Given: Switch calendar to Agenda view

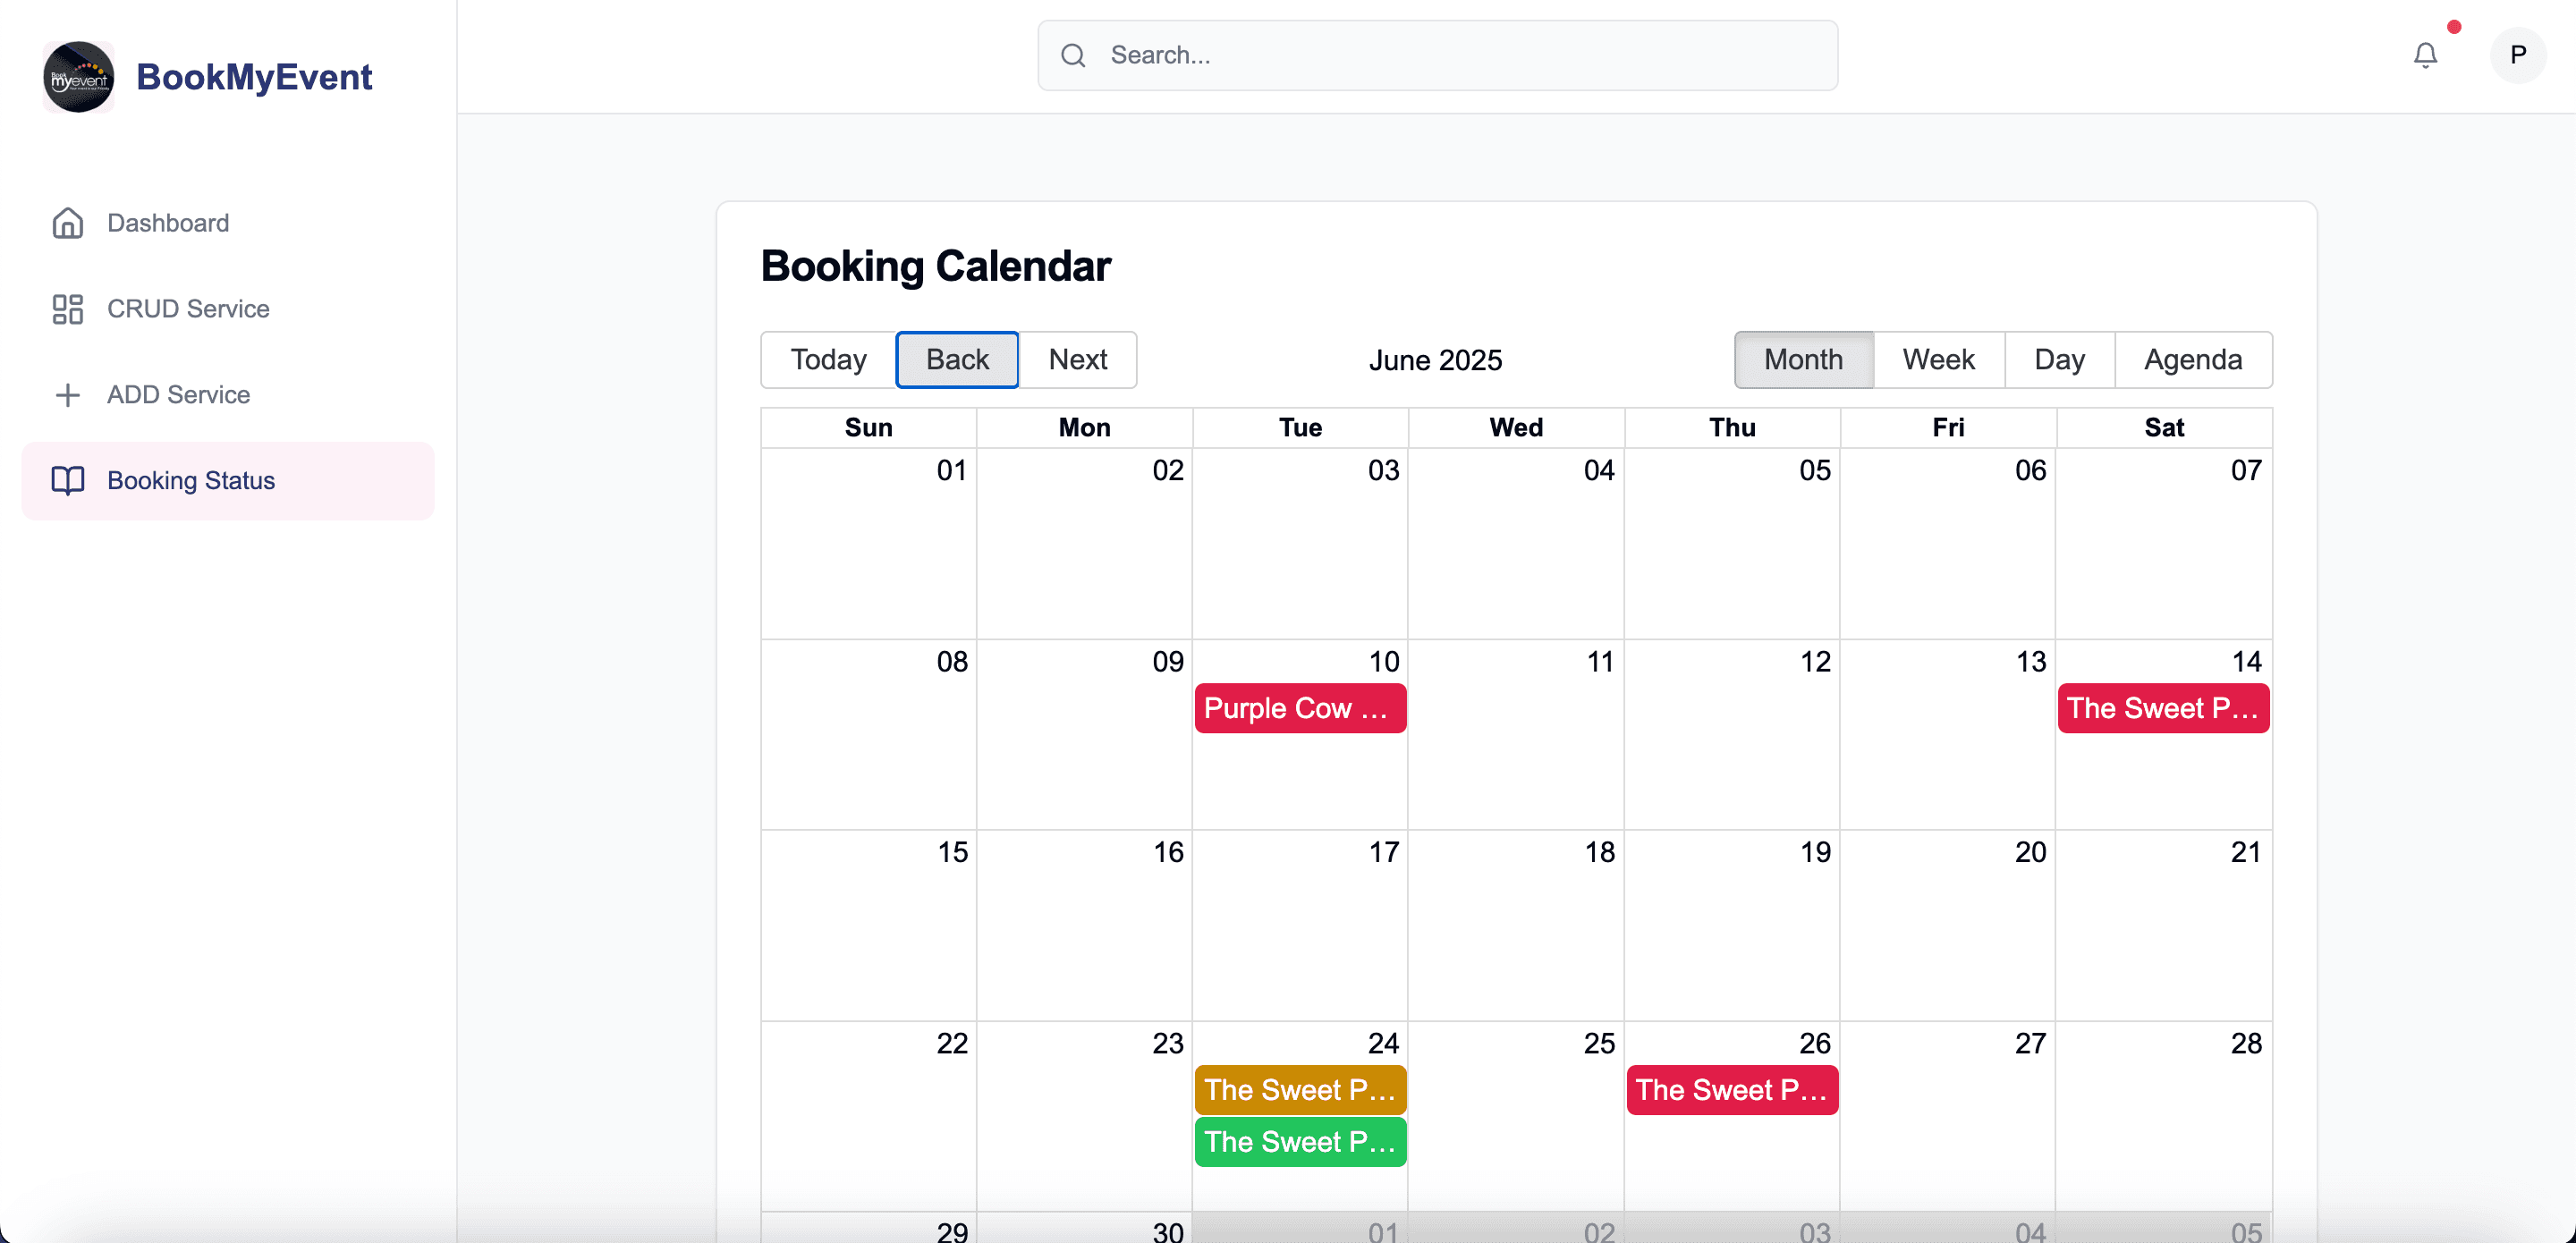Looking at the screenshot, I should click(2193, 359).
